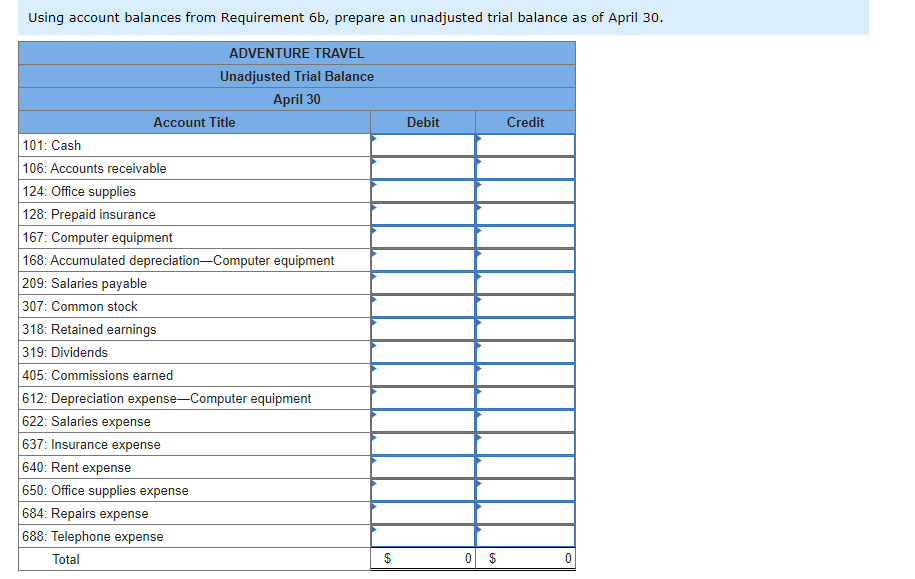Click the Debit field for 167: Computer equipment
The image size is (915, 579).
click(422, 238)
